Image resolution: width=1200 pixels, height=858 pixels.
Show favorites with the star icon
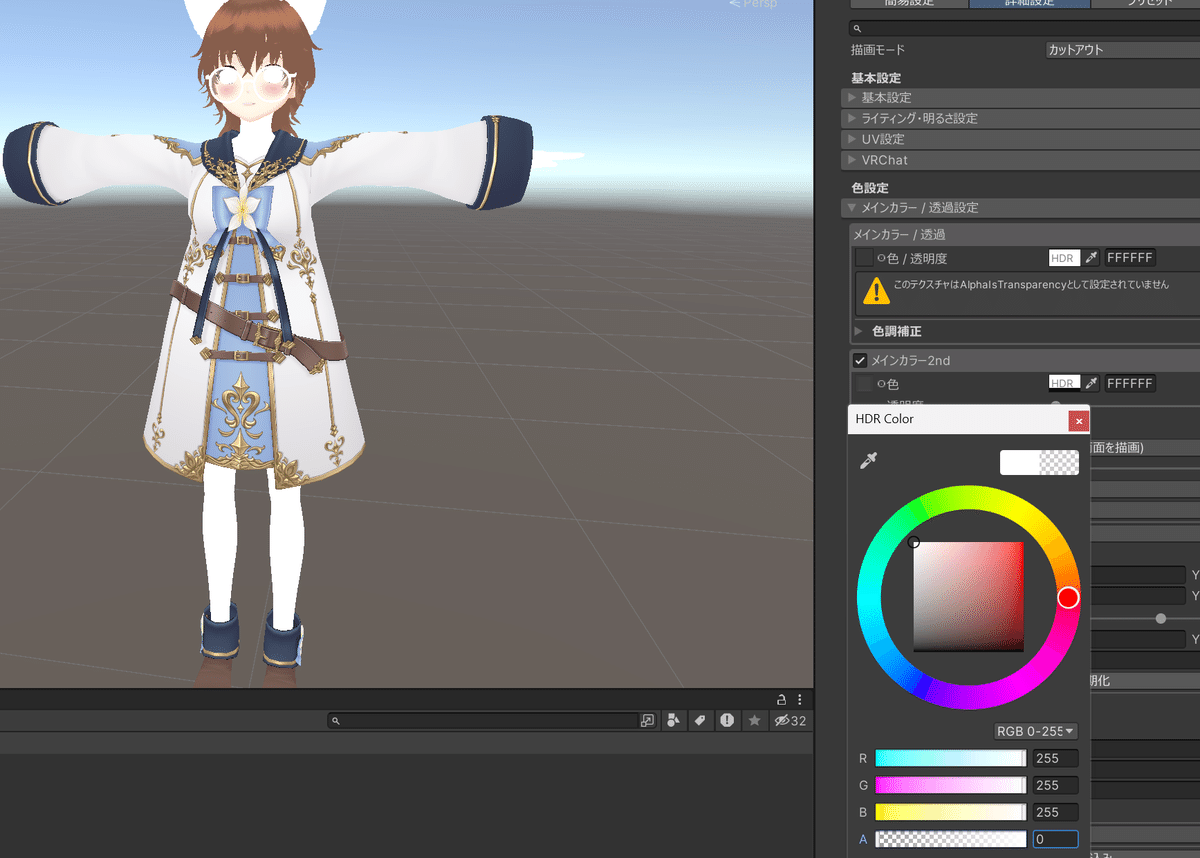click(x=754, y=720)
